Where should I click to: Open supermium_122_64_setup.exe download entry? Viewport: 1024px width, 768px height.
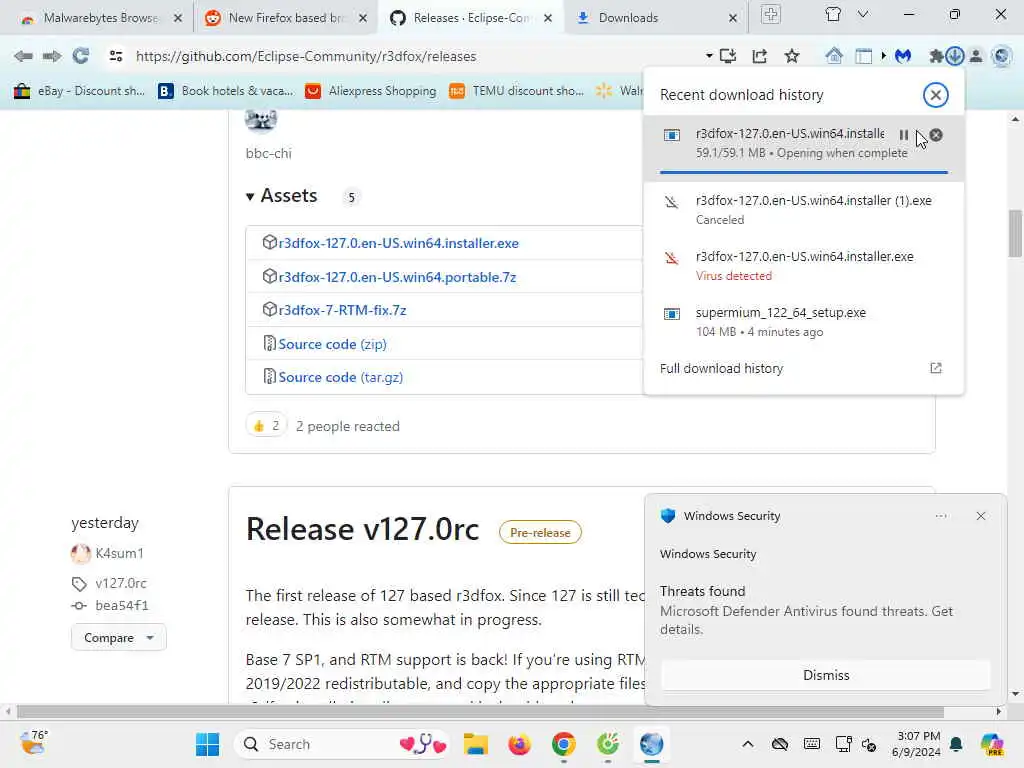[x=803, y=321]
